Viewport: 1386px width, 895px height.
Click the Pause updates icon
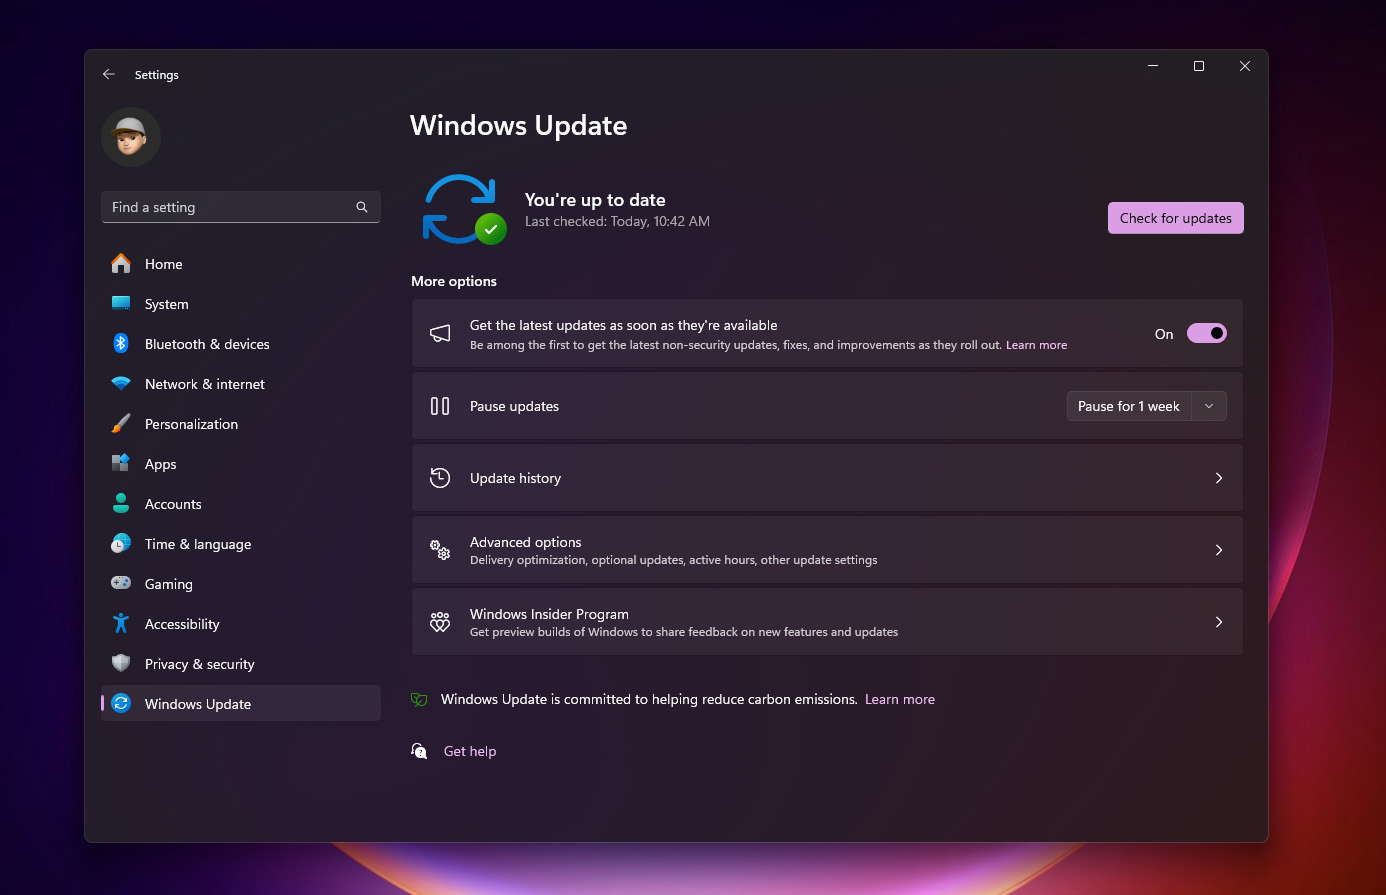click(x=440, y=406)
